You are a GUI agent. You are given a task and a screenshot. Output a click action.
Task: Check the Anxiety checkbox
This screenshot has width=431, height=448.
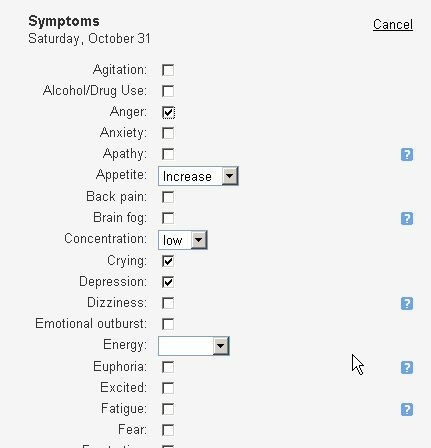click(168, 133)
